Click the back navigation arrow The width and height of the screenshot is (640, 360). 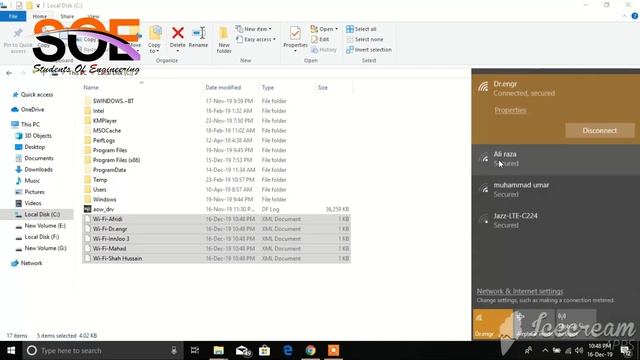[x=9, y=73]
